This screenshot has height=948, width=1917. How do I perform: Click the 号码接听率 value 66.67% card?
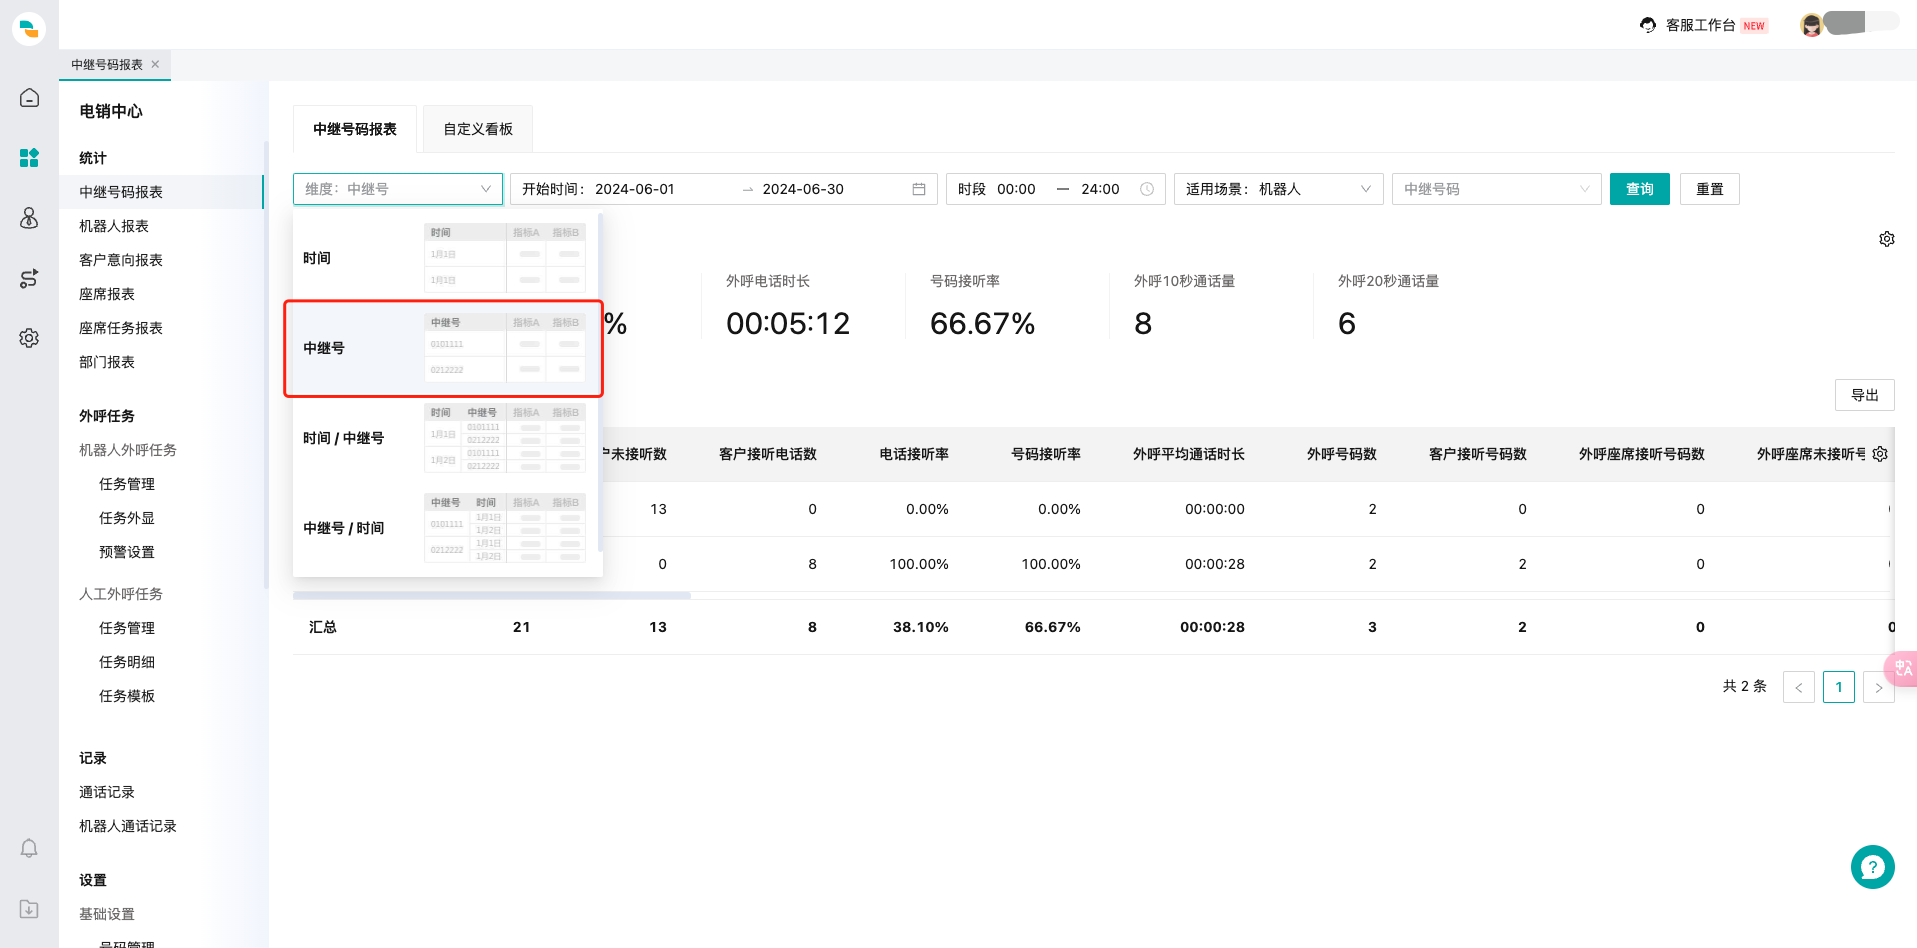click(x=982, y=323)
